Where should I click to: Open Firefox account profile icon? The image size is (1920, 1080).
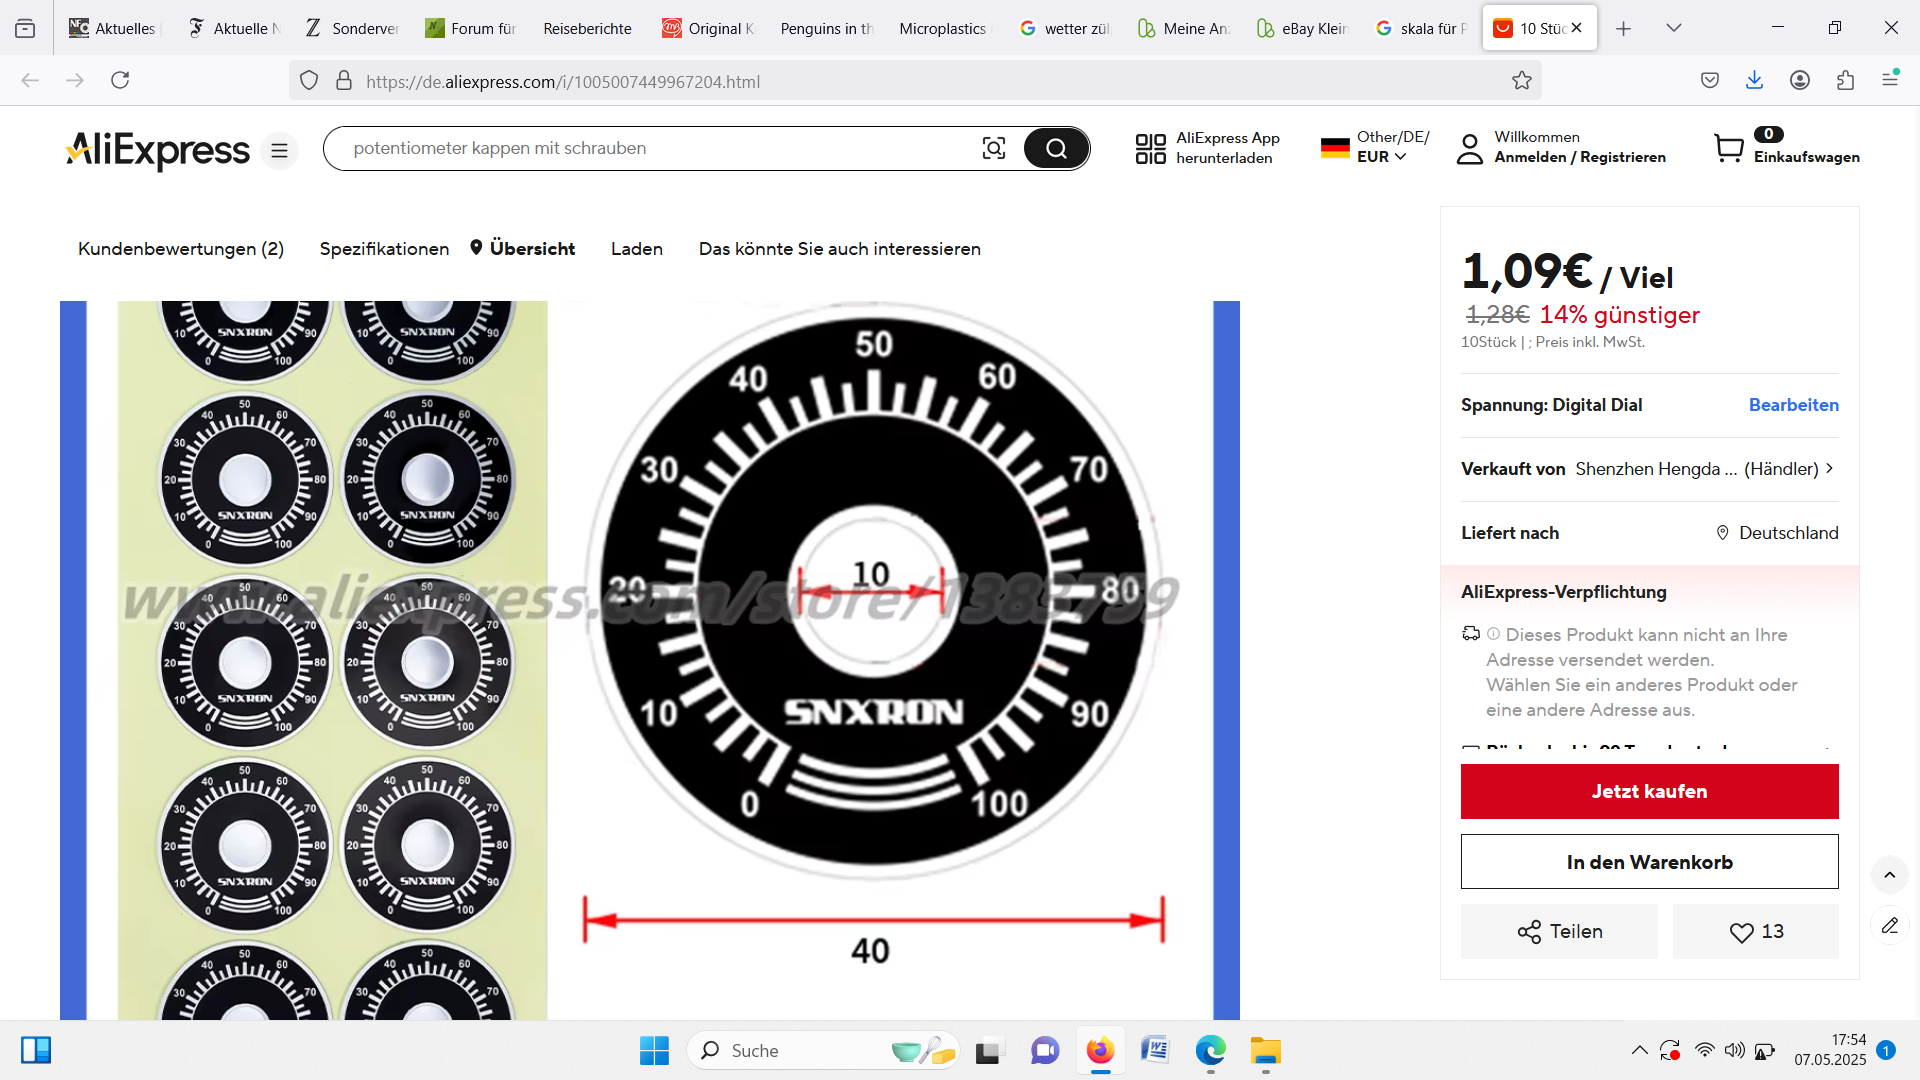(1799, 80)
